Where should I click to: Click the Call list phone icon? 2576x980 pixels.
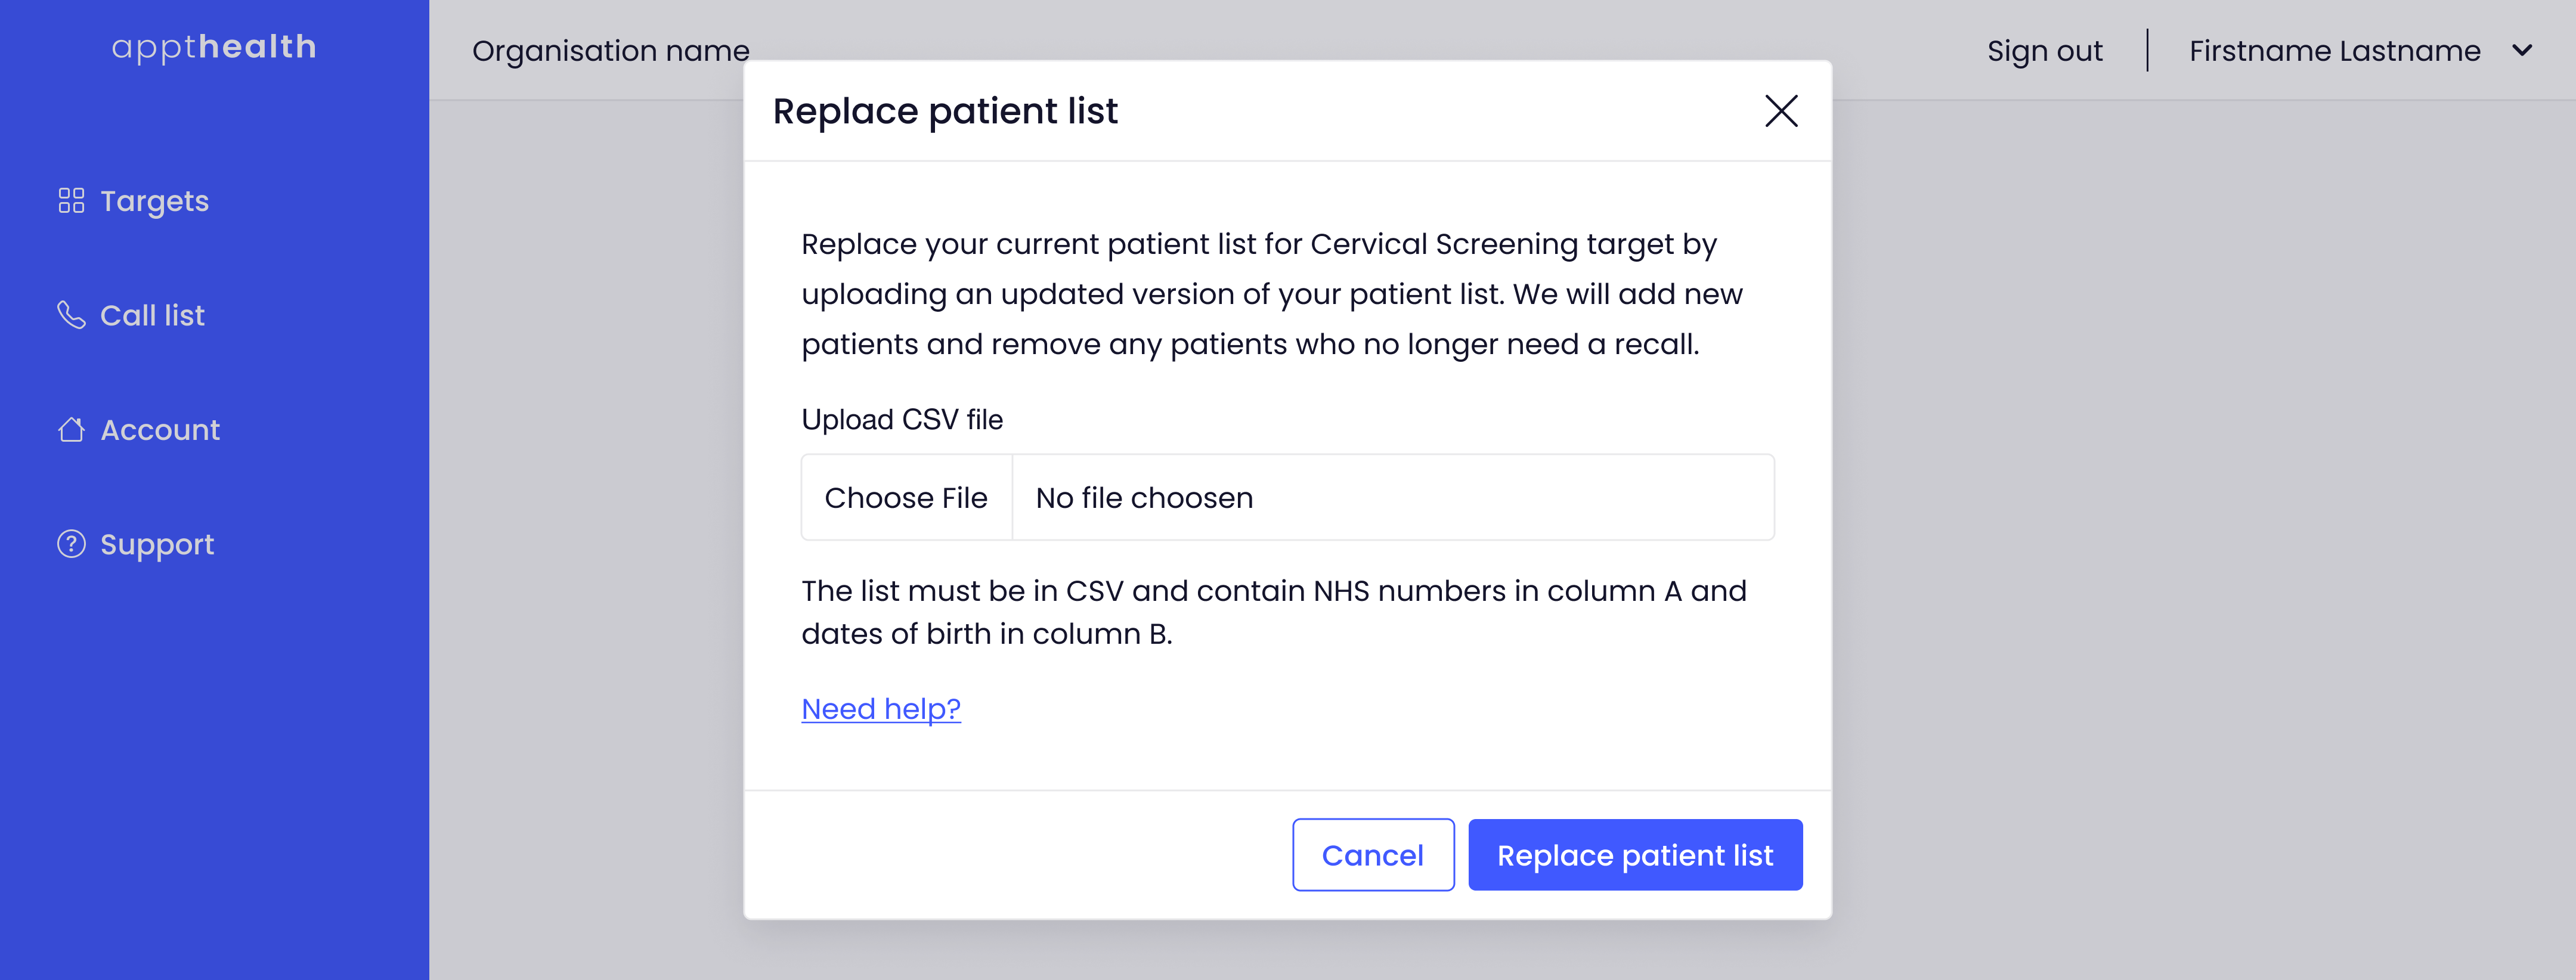tap(71, 315)
